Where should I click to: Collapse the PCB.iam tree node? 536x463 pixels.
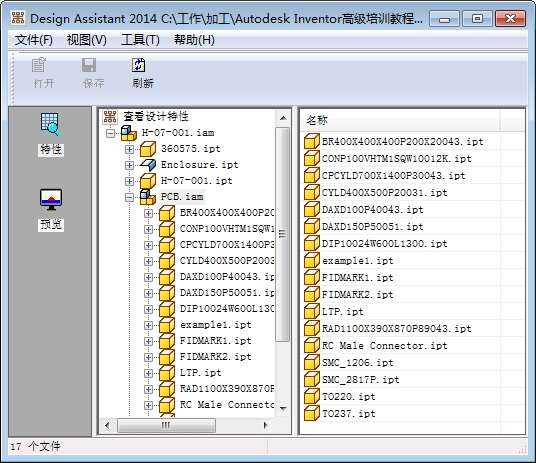pos(129,197)
